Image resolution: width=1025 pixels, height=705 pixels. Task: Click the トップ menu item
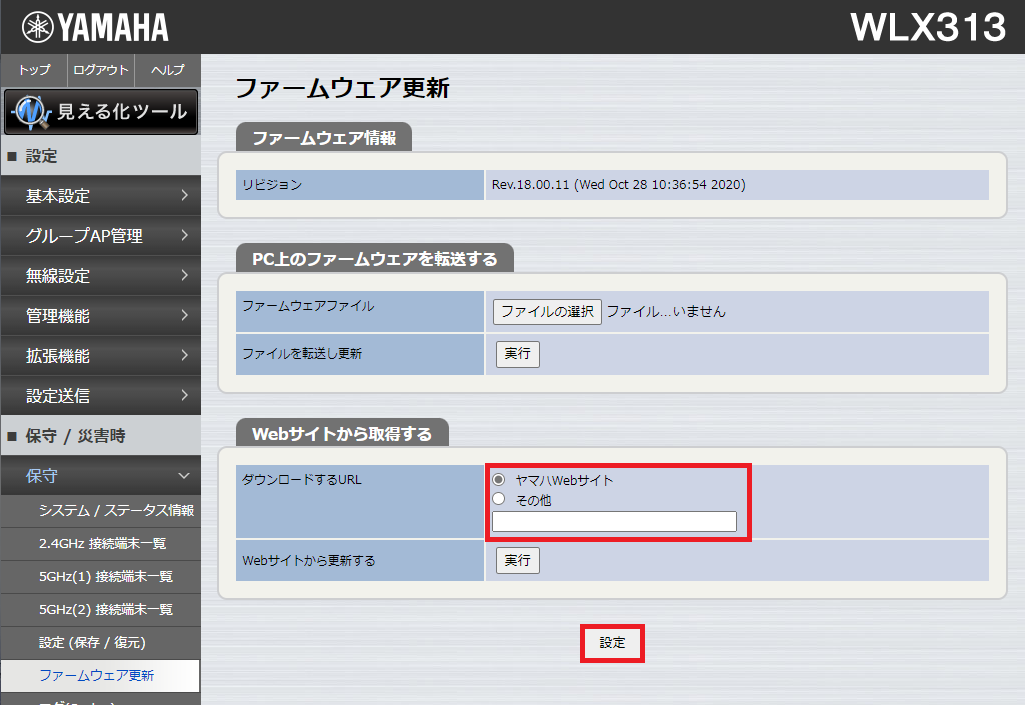click(x=33, y=70)
